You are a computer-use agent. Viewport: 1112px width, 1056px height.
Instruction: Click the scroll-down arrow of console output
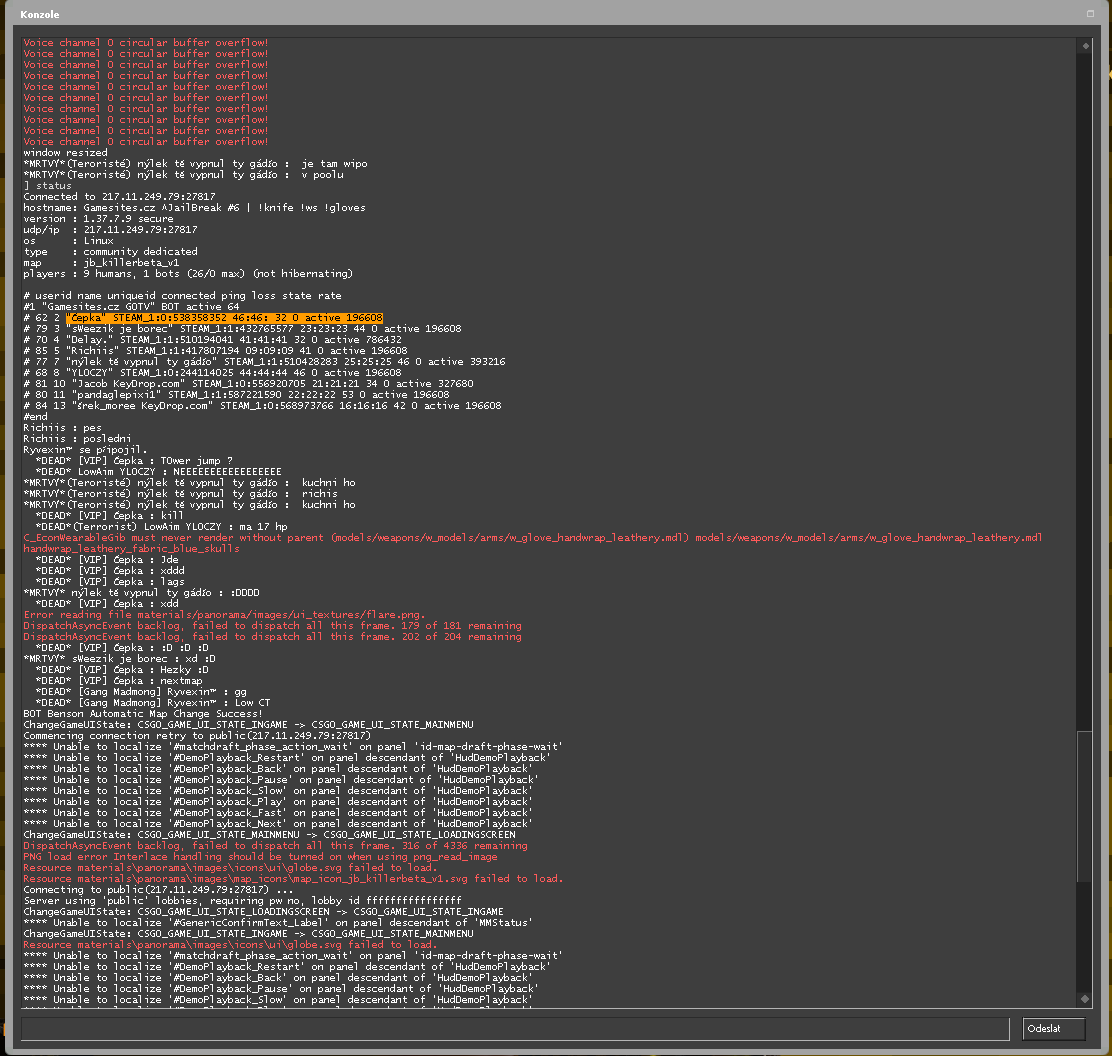point(1084,999)
